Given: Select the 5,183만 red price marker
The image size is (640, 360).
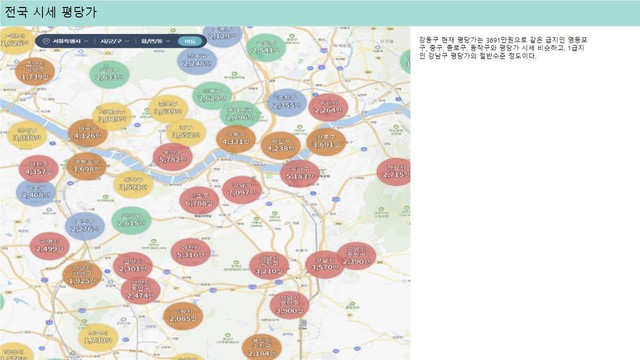Looking at the screenshot, I should click(x=300, y=174).
